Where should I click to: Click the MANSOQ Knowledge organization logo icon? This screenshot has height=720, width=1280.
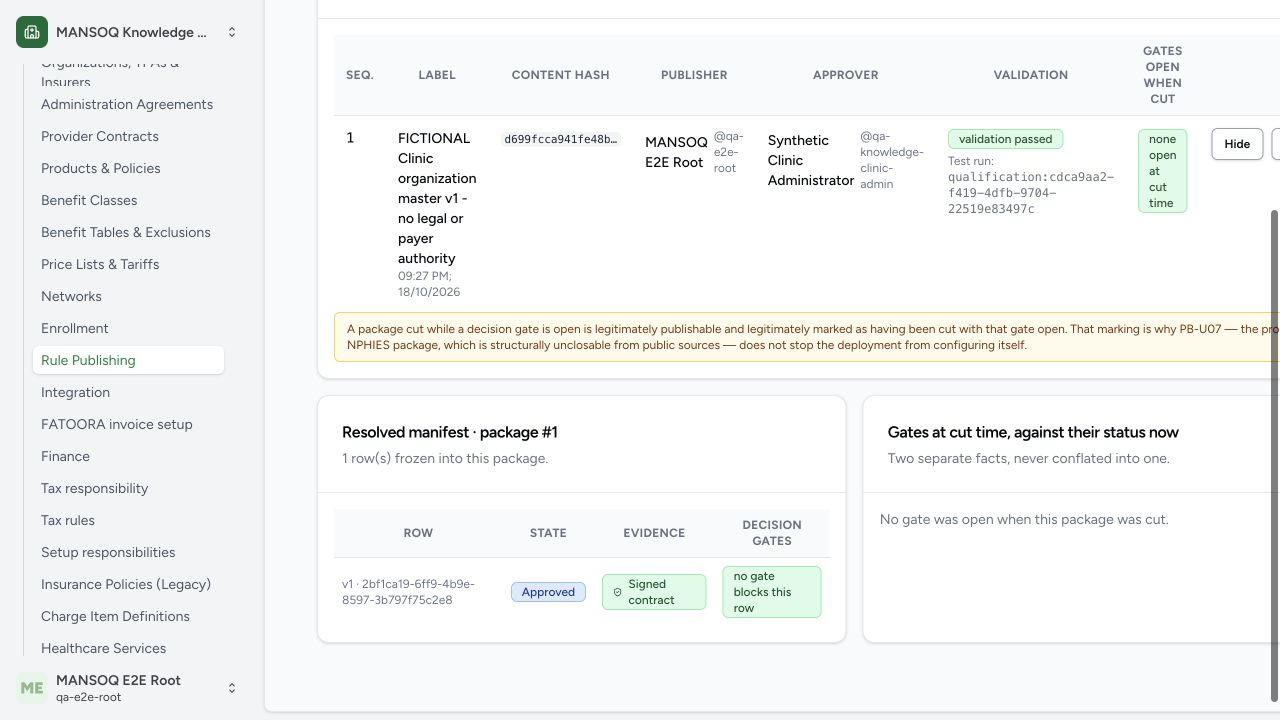click(x=32, y=32)
